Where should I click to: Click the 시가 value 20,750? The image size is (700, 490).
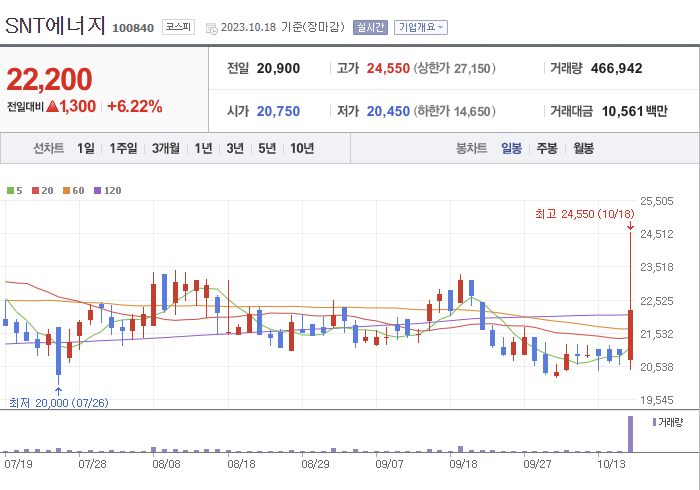tap(278, 111)
